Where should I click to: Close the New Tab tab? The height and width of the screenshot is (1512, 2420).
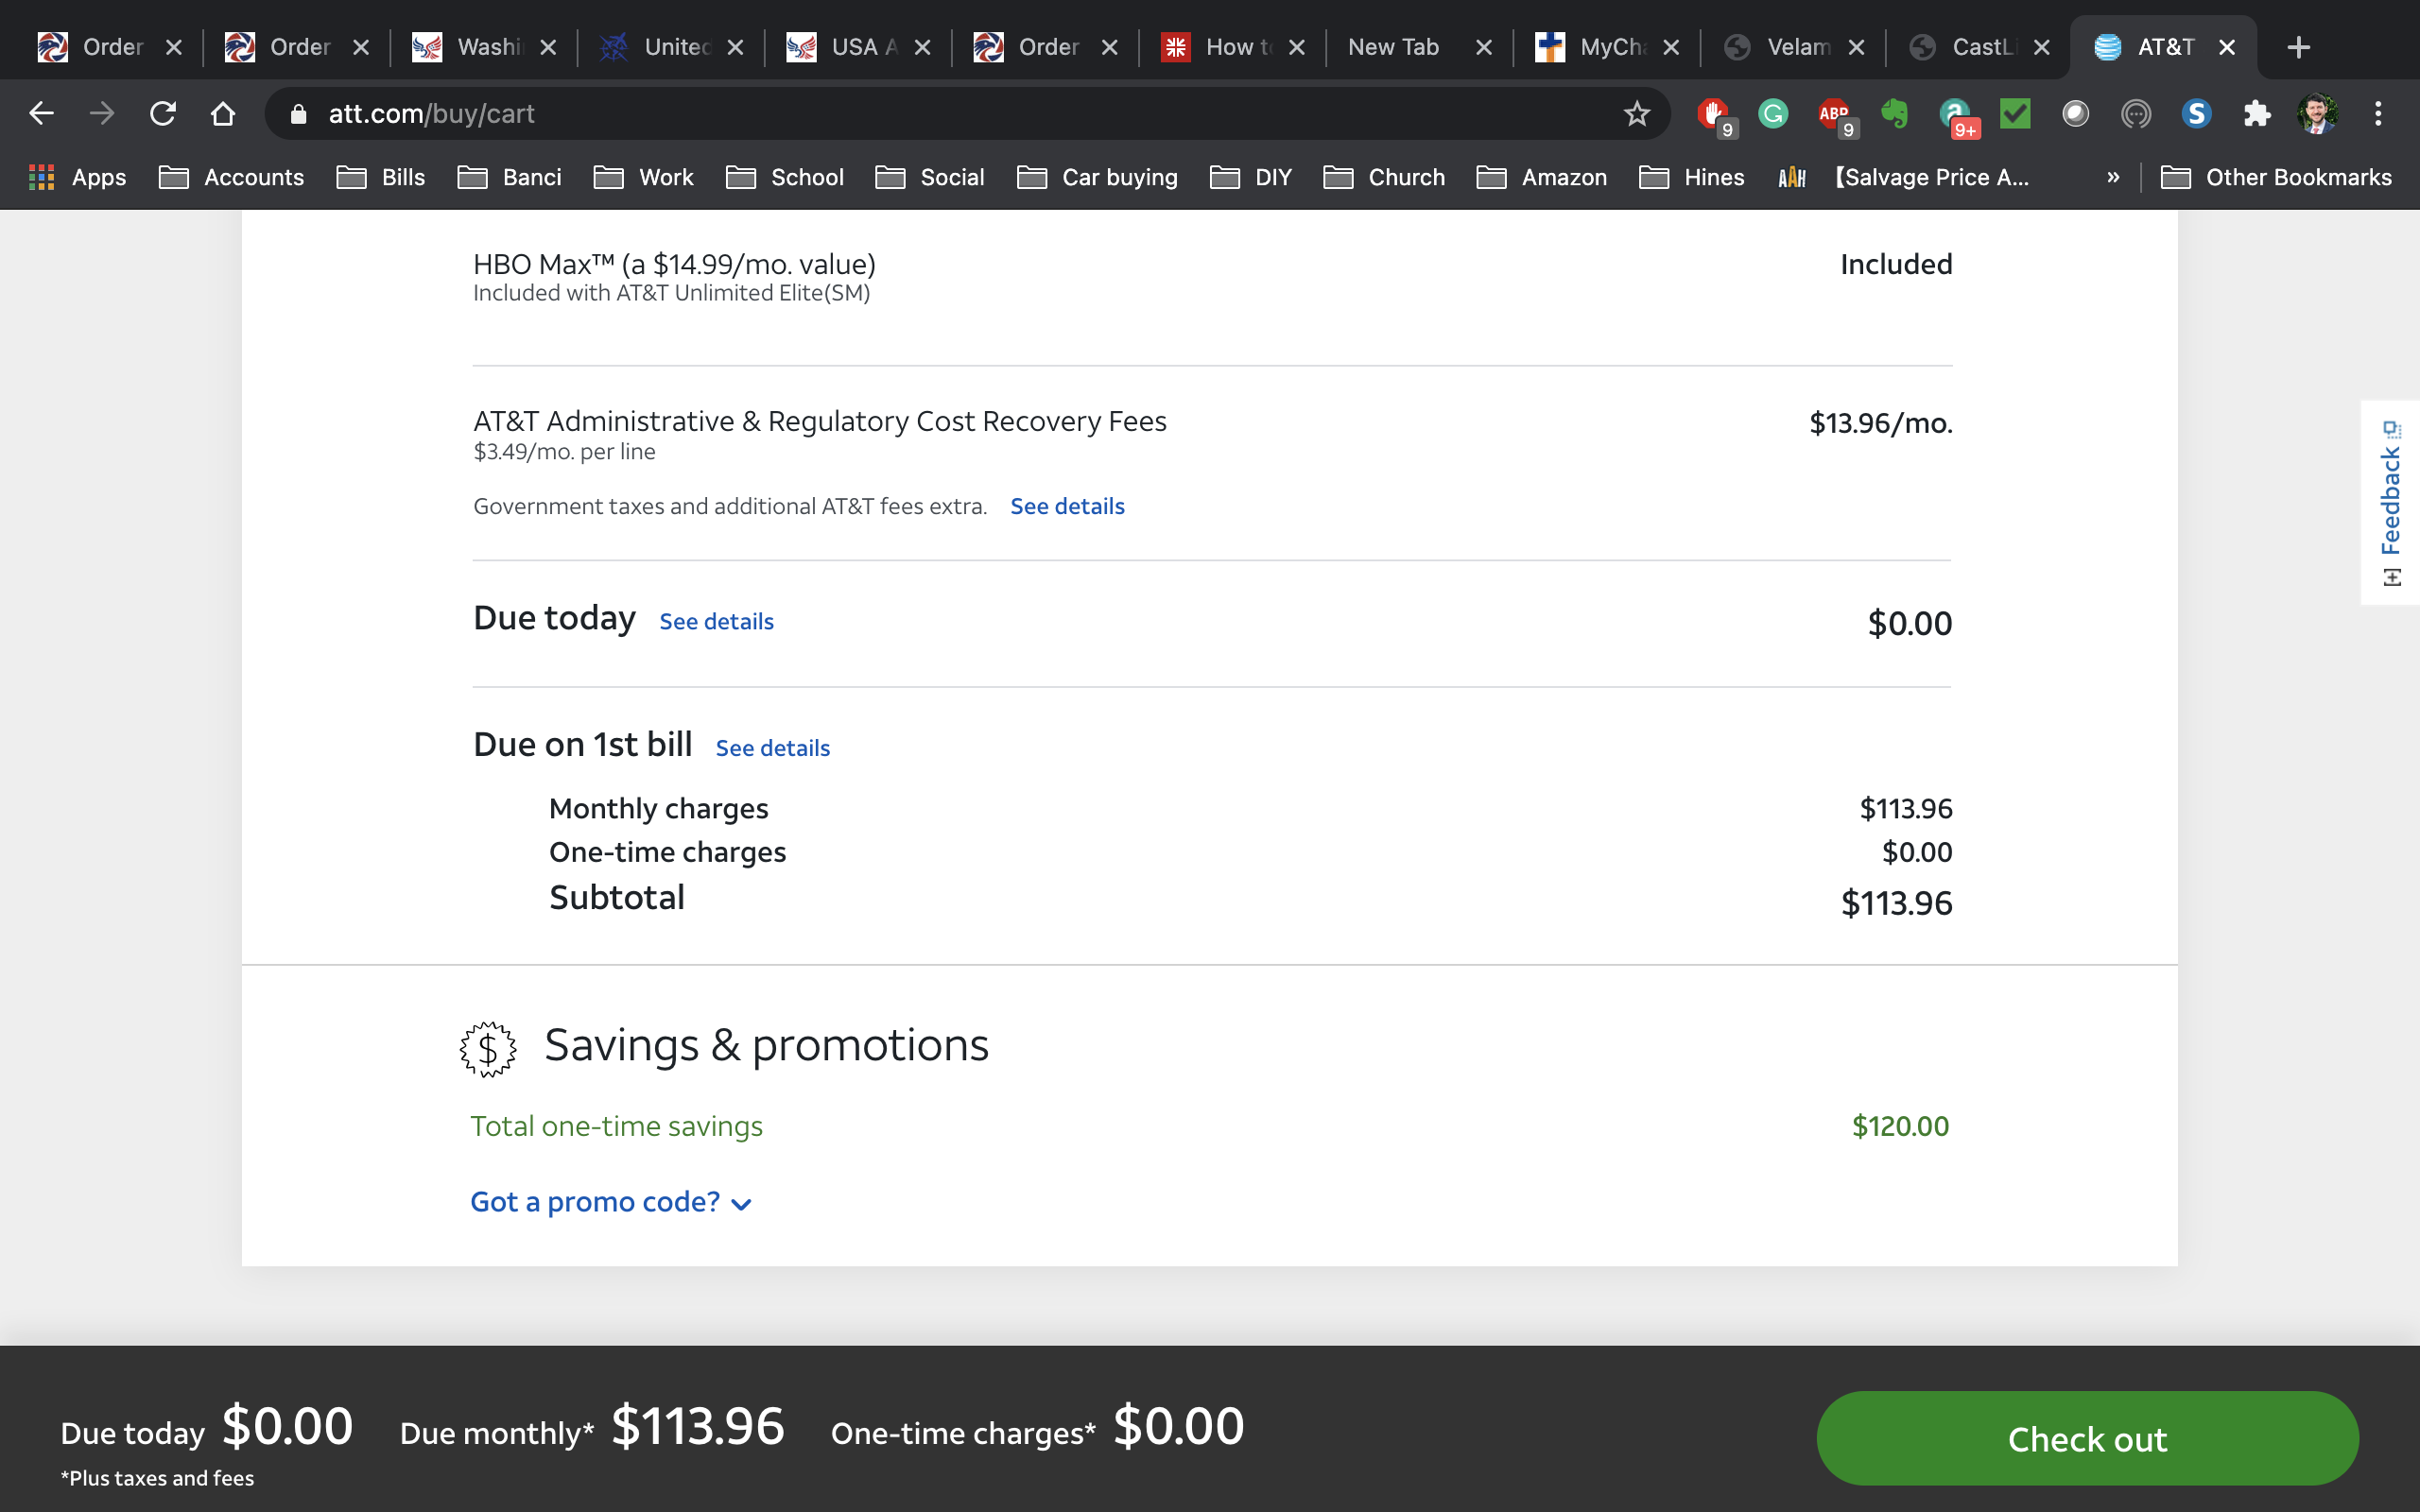(1484, 47)
